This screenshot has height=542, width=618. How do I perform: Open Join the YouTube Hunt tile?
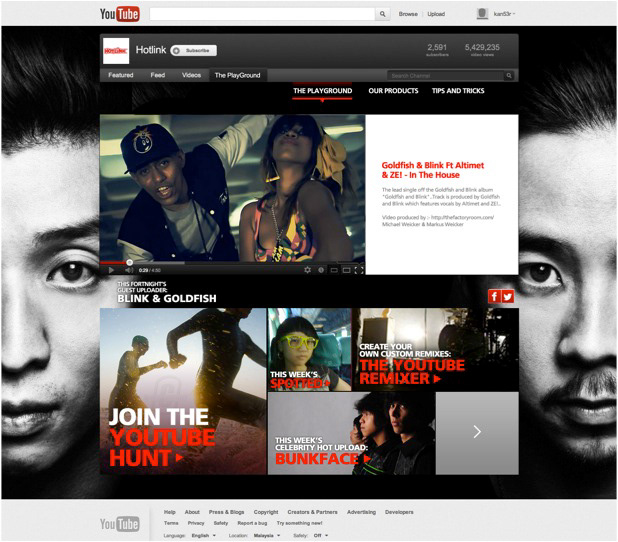click(x=183, y=391)
